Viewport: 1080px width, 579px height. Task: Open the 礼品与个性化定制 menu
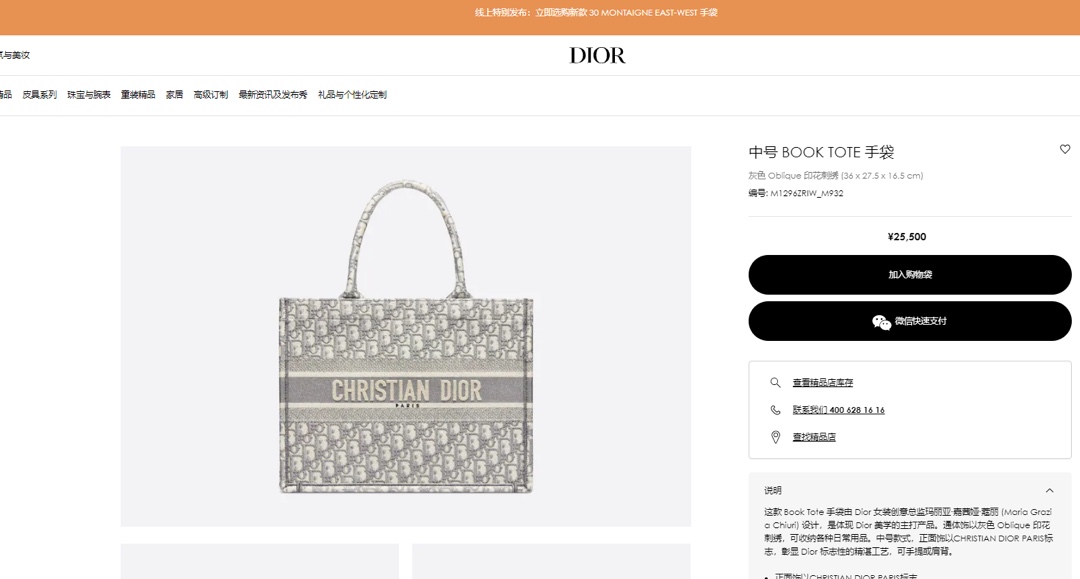[x=352, y=95]
